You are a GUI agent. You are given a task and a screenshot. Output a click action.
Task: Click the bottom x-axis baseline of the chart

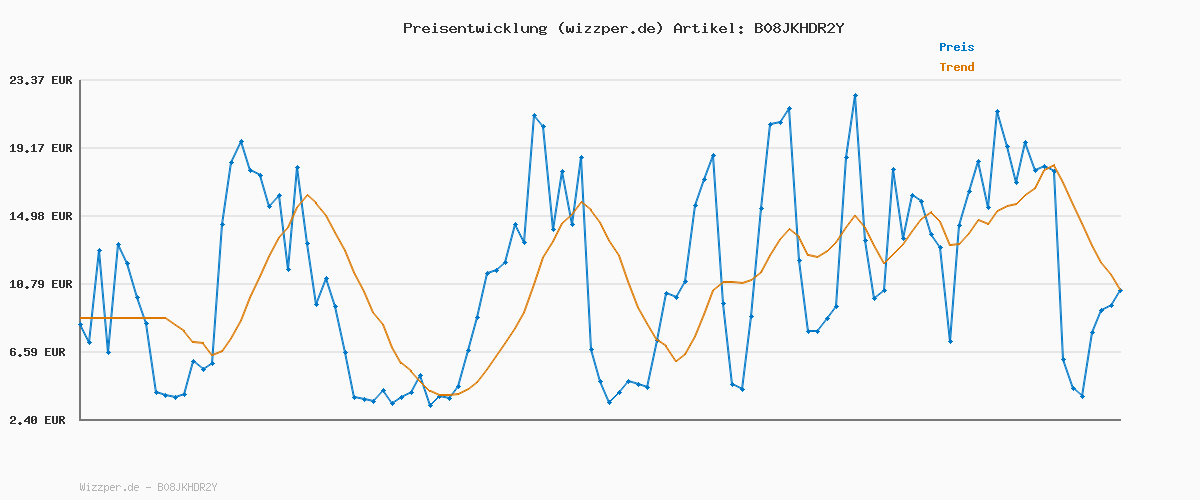click(600, 419)
